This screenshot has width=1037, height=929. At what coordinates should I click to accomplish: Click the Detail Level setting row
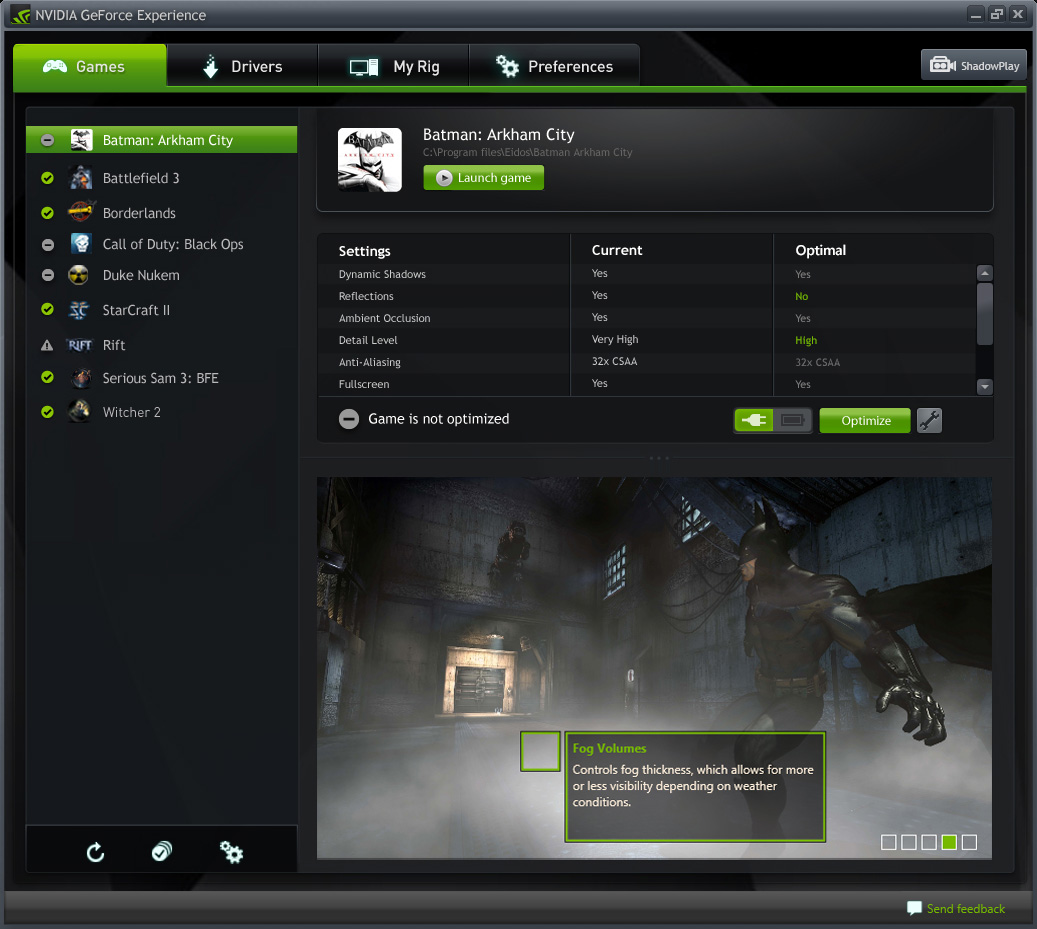click(646, 340)
